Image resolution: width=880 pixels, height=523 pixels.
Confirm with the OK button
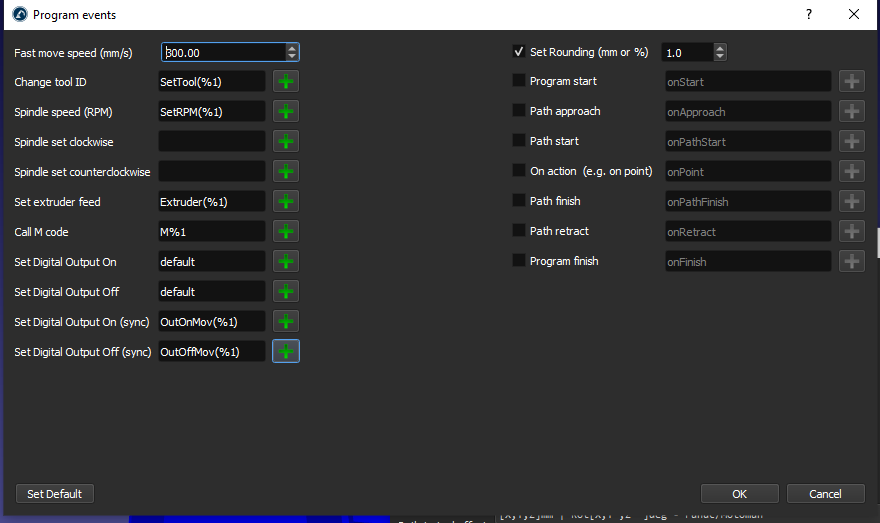coord(740,494)
